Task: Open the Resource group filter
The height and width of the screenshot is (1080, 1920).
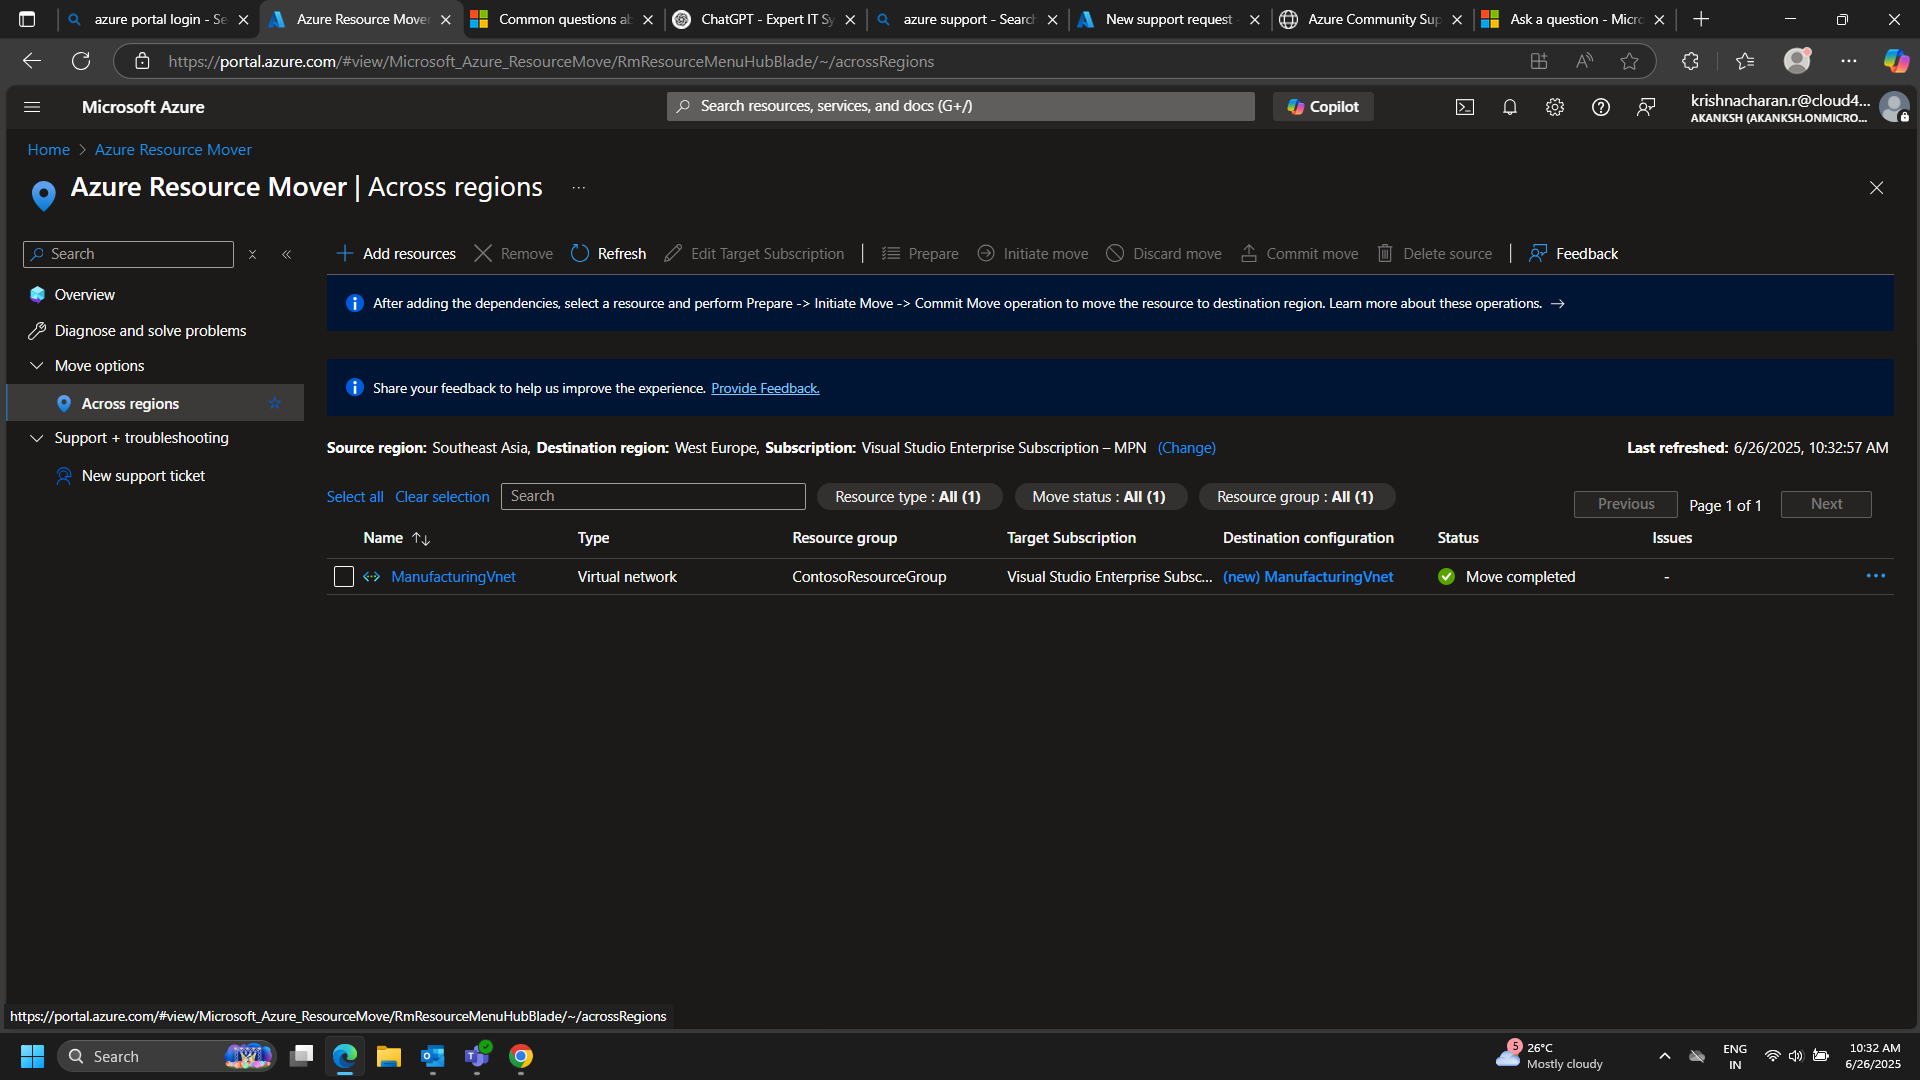Action: click(x=1295, y=497)
